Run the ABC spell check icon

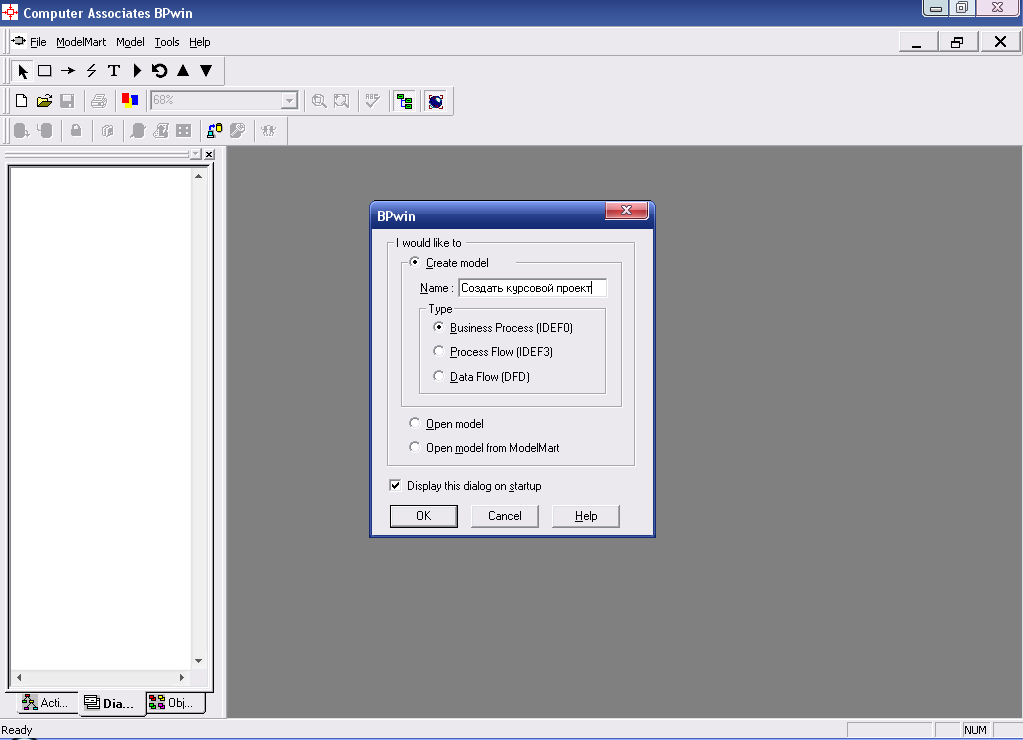tap(373, 100)
